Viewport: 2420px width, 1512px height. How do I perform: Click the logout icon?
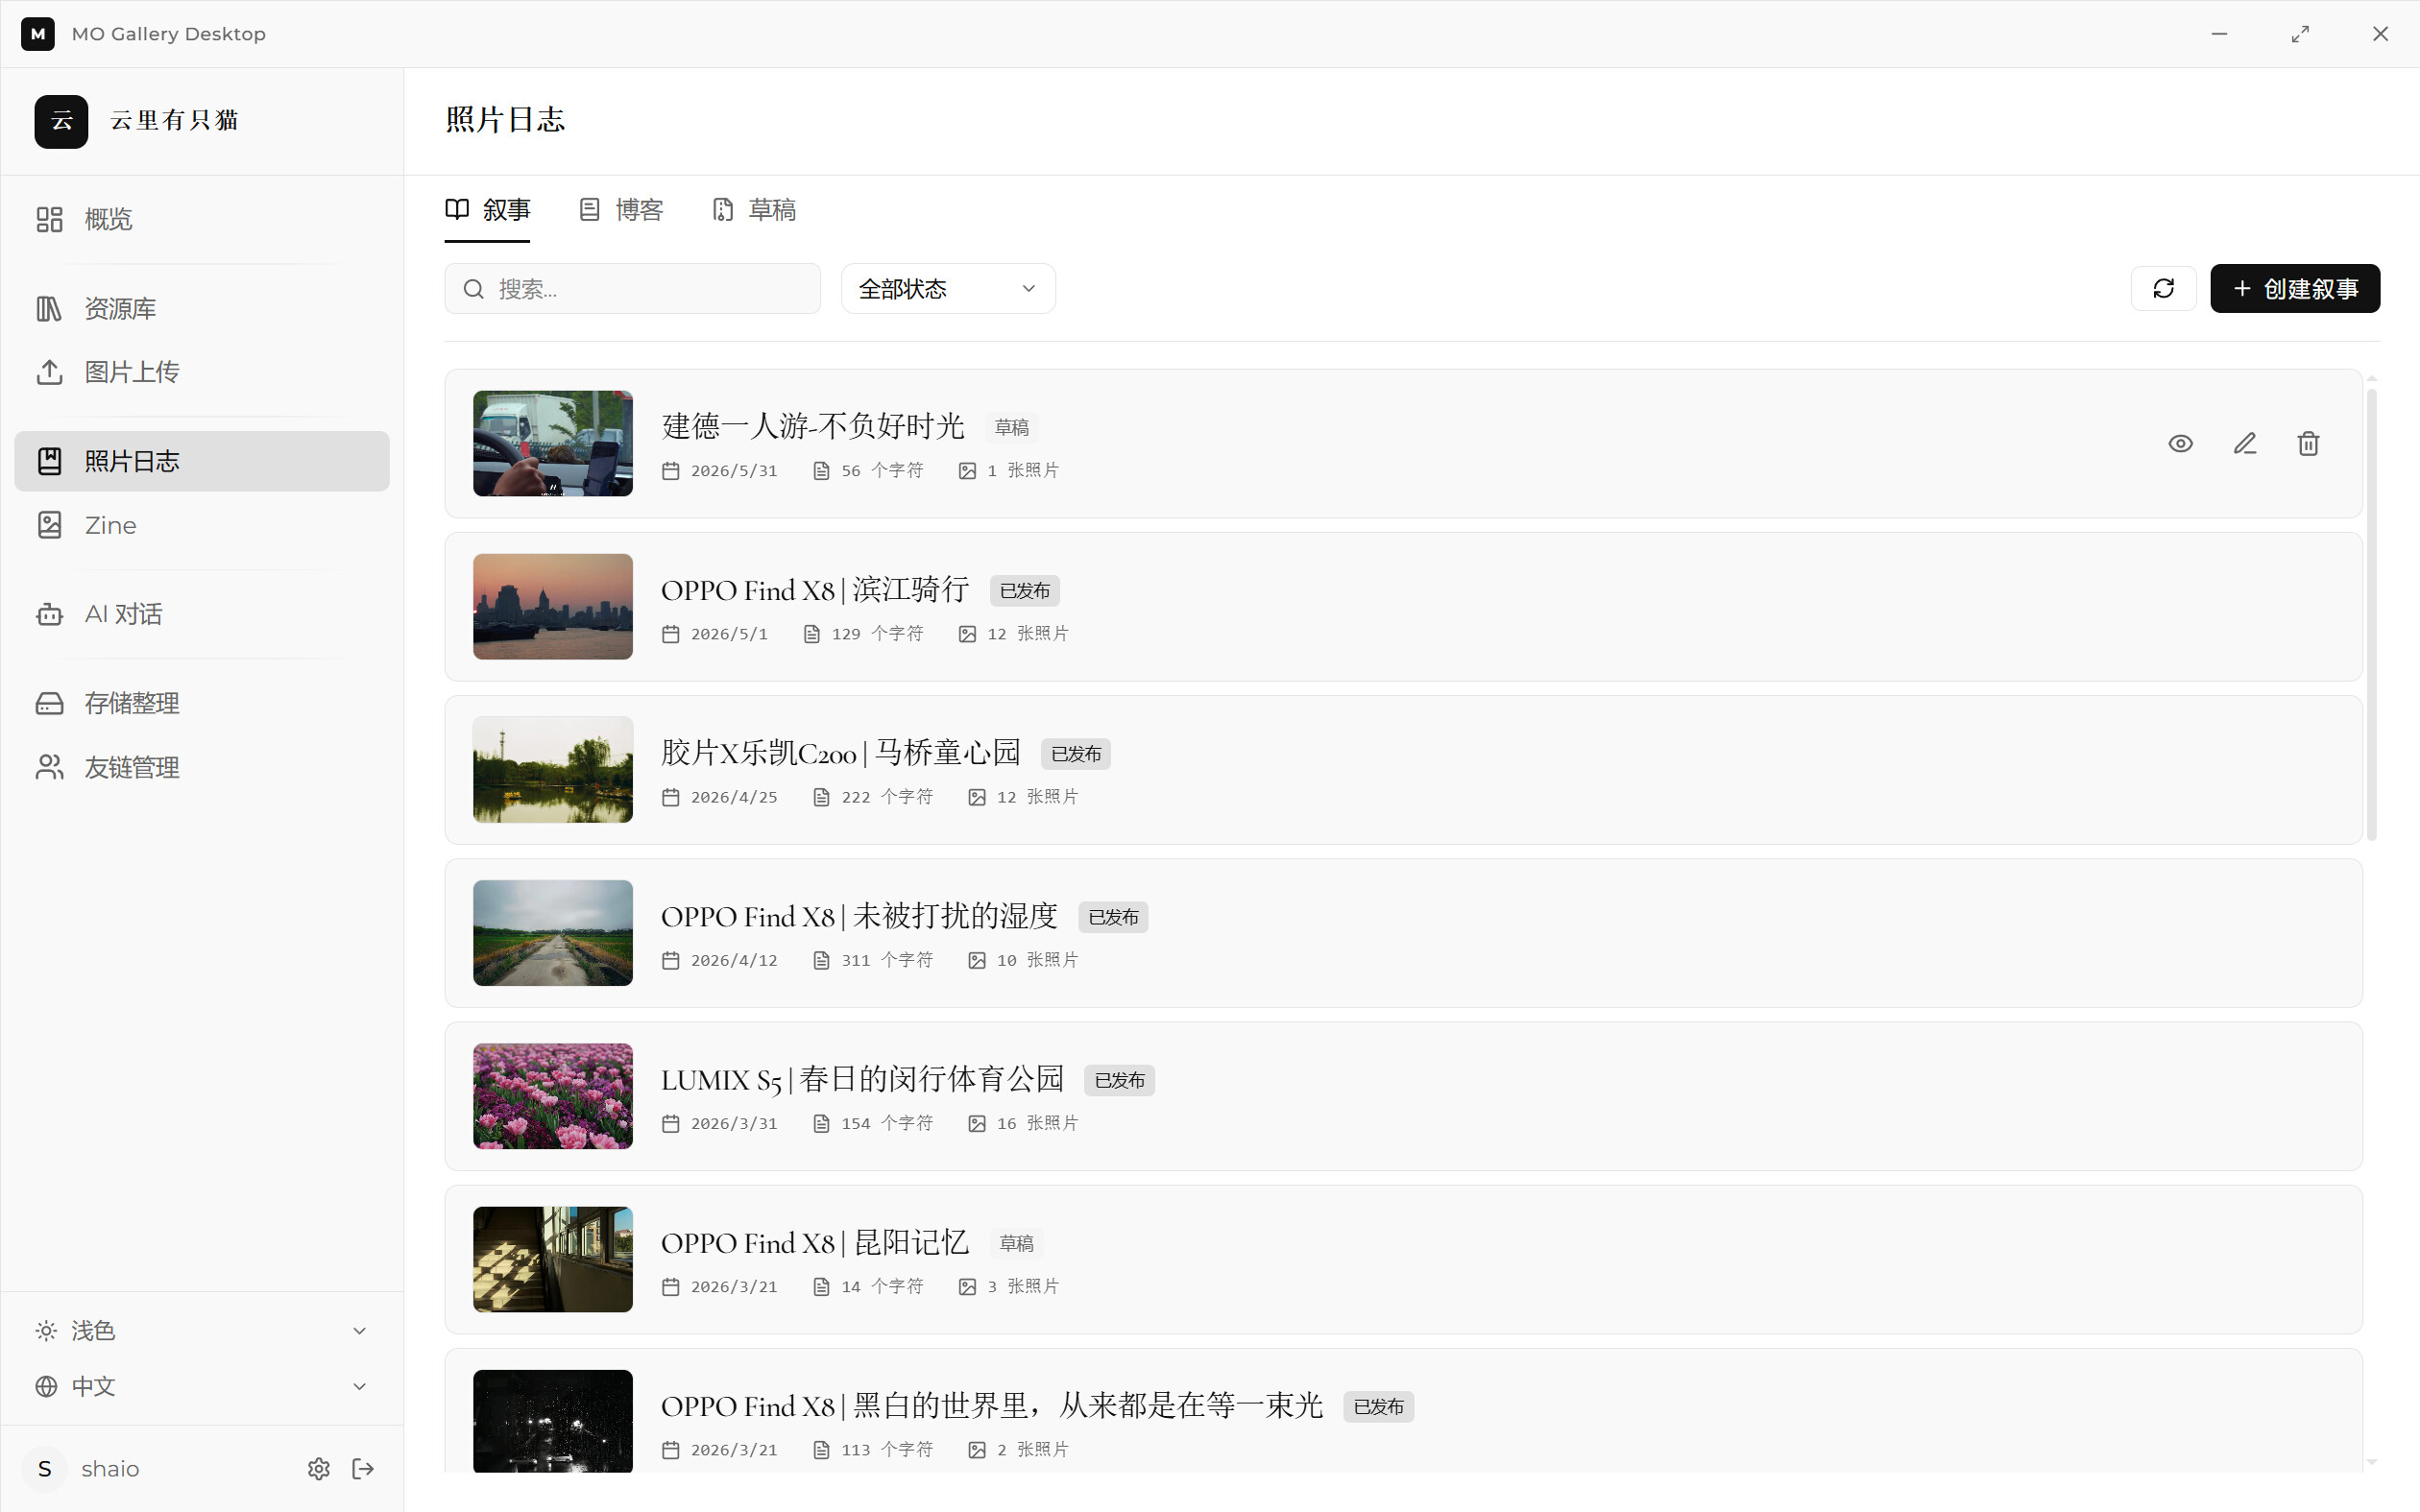[x=363, y=1468]
